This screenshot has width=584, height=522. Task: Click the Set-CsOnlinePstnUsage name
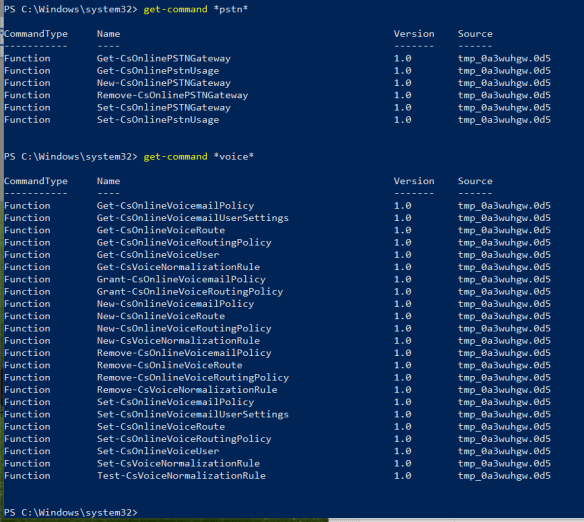click(x=158, y=120)
